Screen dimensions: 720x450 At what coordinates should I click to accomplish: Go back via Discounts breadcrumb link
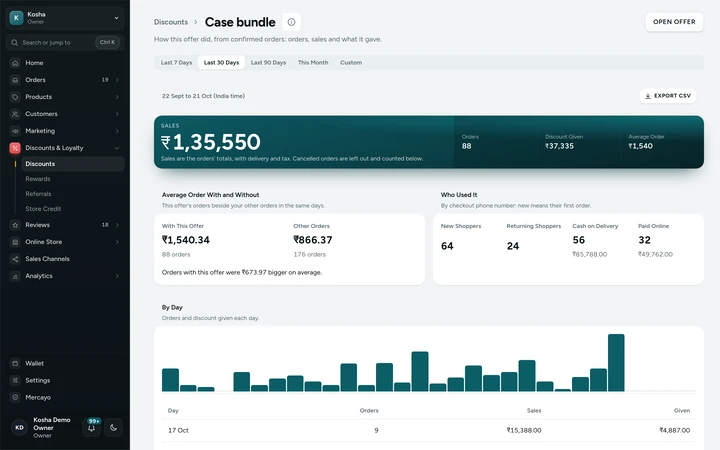(171, 22)
